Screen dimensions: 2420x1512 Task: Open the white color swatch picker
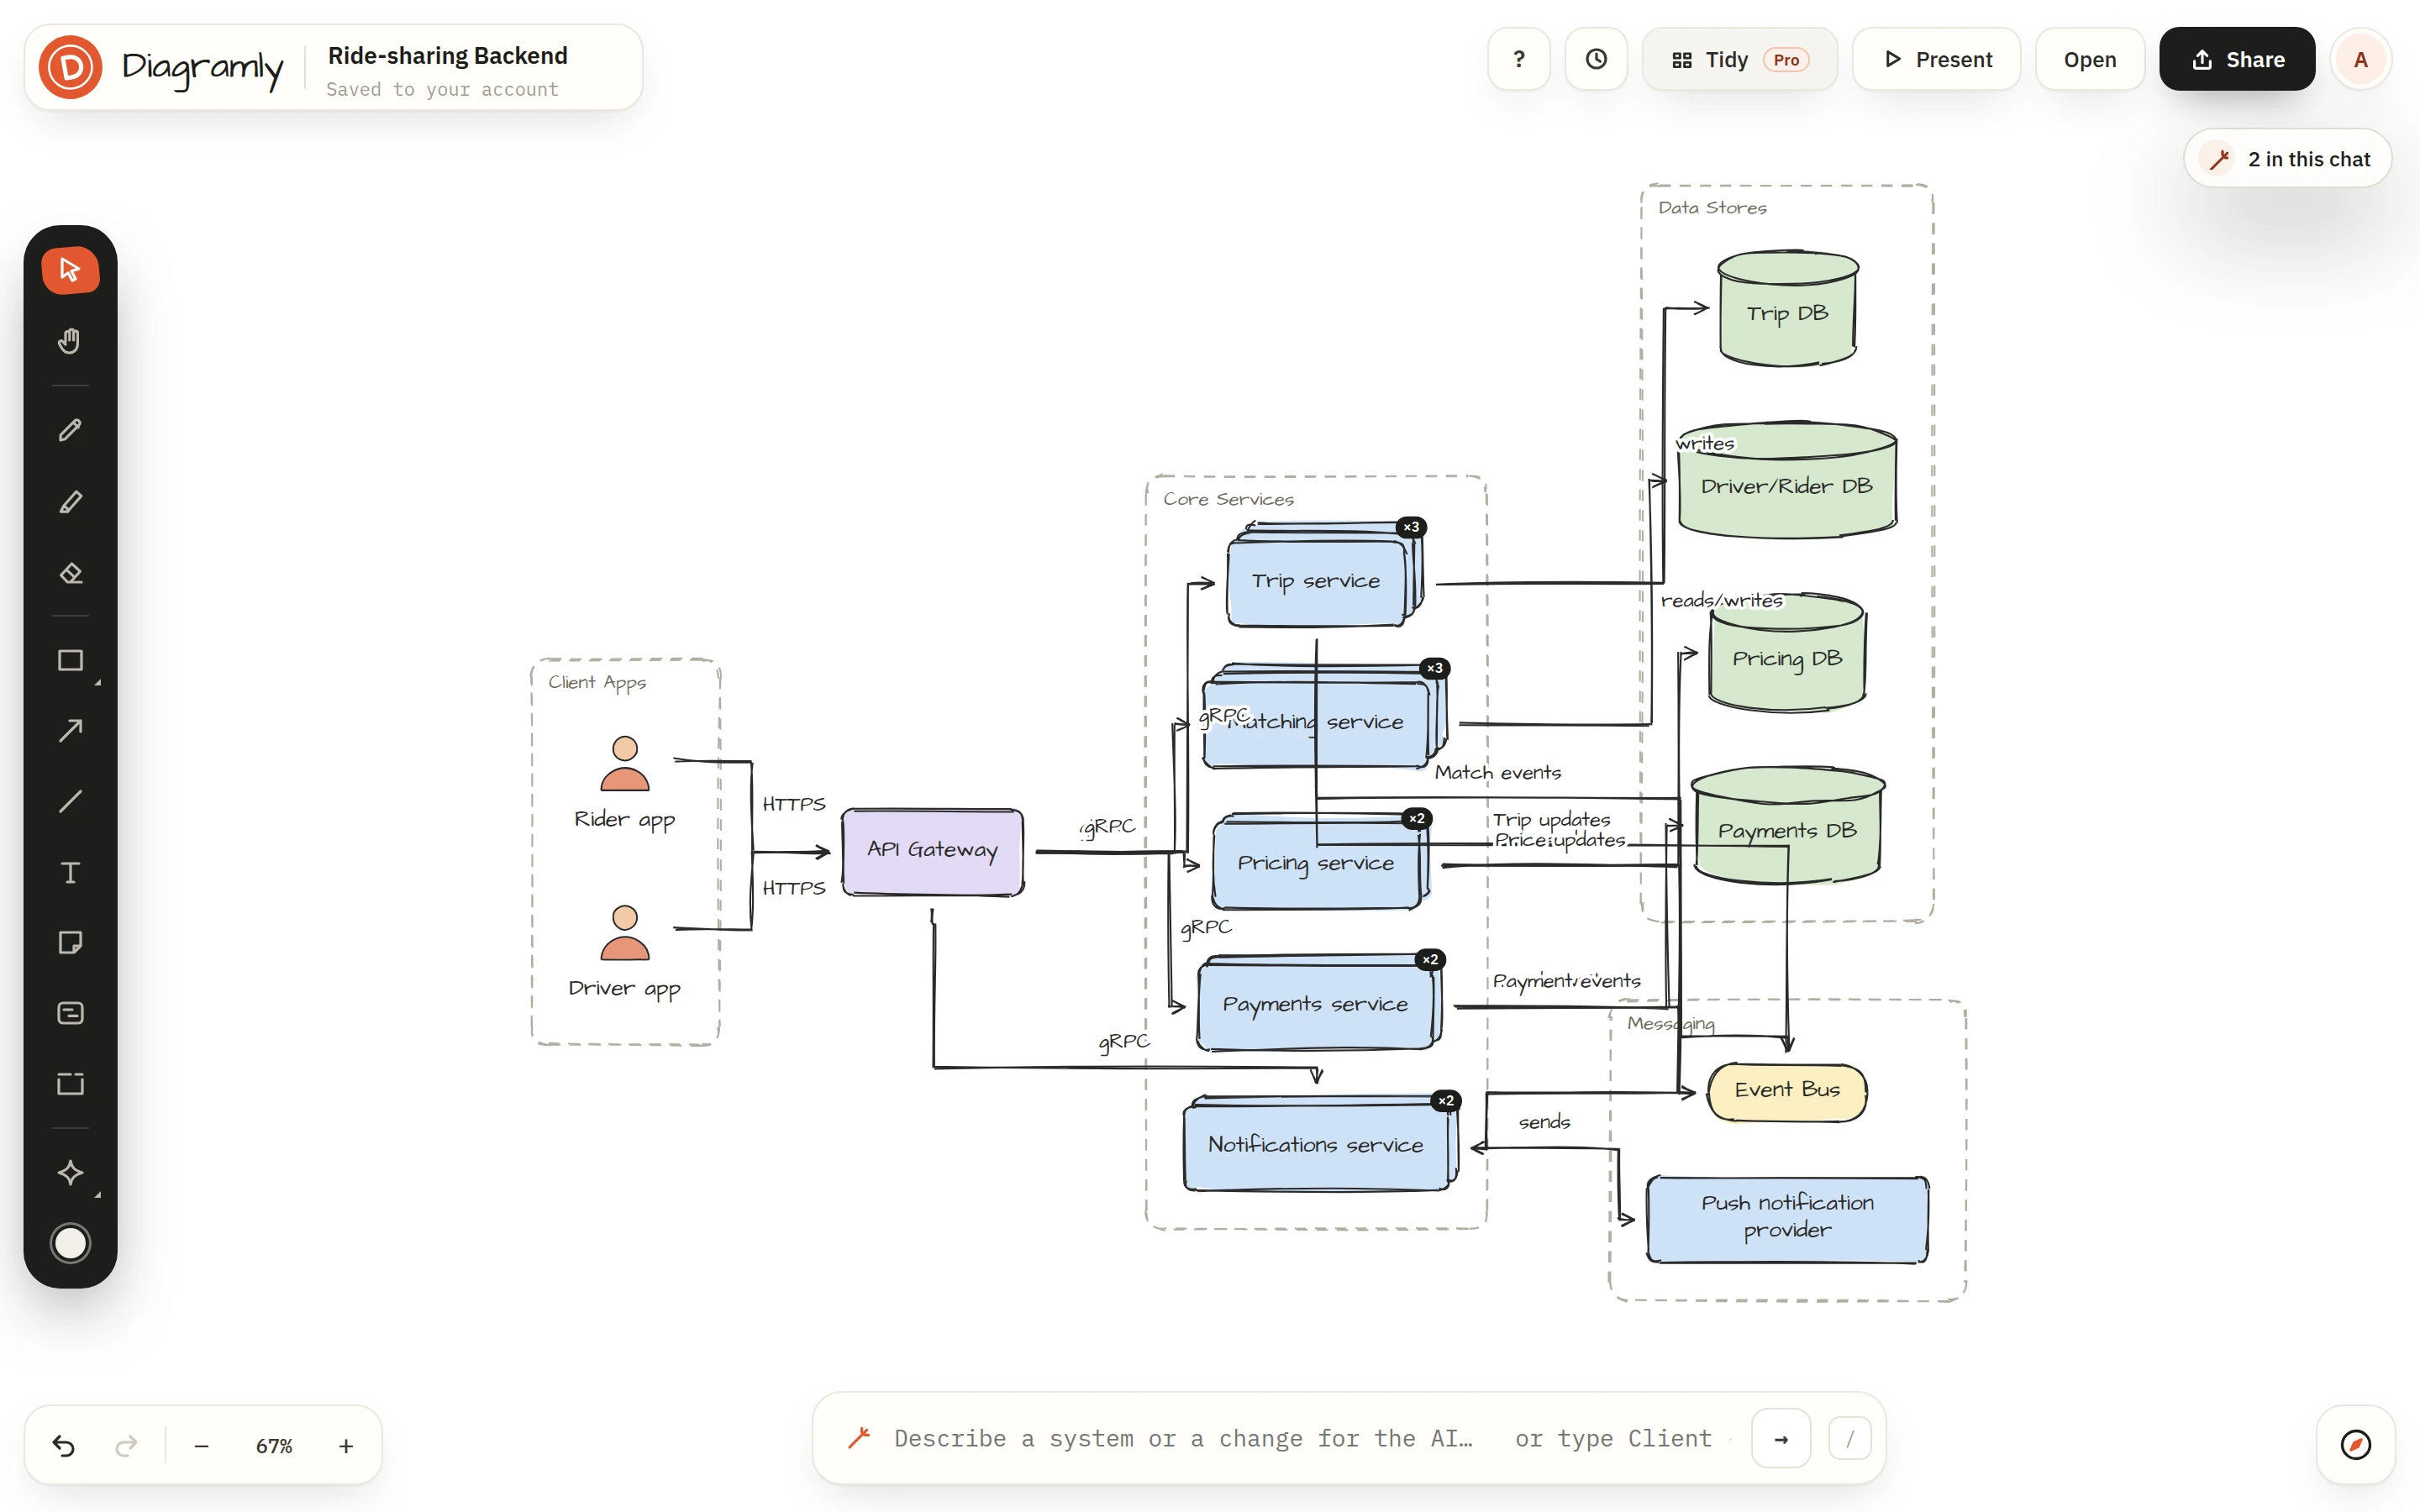click(x=70, y=1244)
